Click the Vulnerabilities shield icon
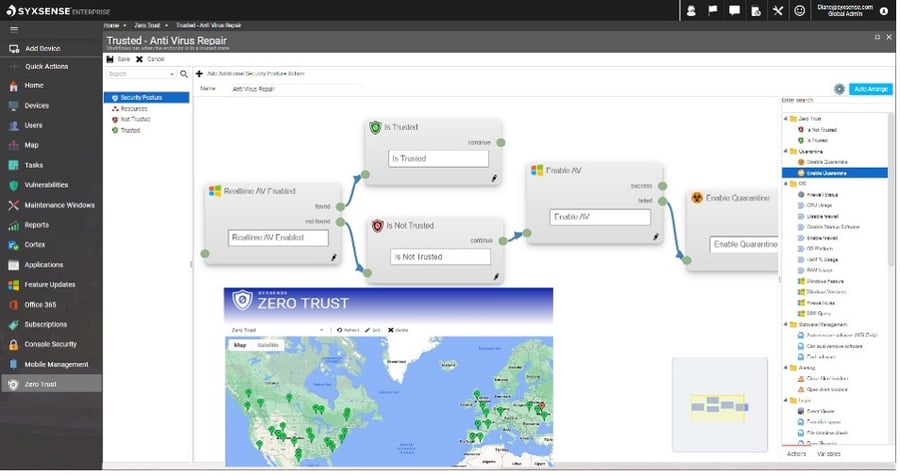Screen dimensions: 900x475 pos(13,185)
